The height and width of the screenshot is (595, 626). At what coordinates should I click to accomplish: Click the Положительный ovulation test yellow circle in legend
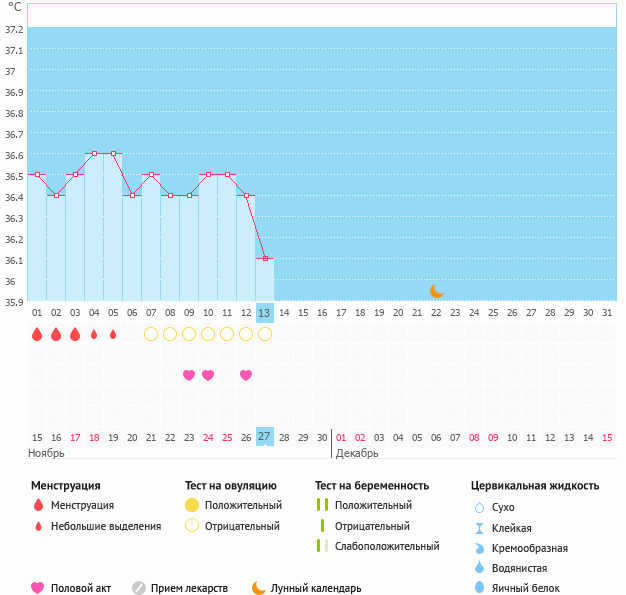(x=193, y=506)
